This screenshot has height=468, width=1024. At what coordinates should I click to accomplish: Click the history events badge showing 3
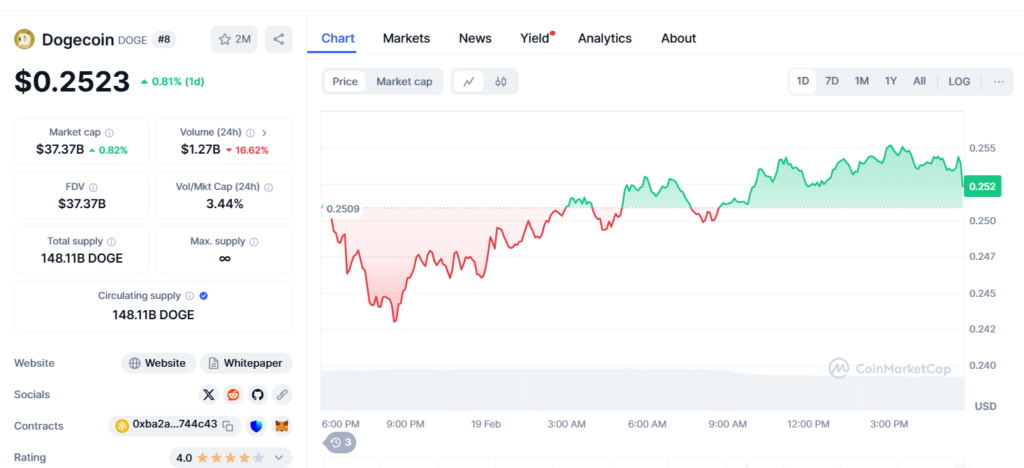coord(340,443)
